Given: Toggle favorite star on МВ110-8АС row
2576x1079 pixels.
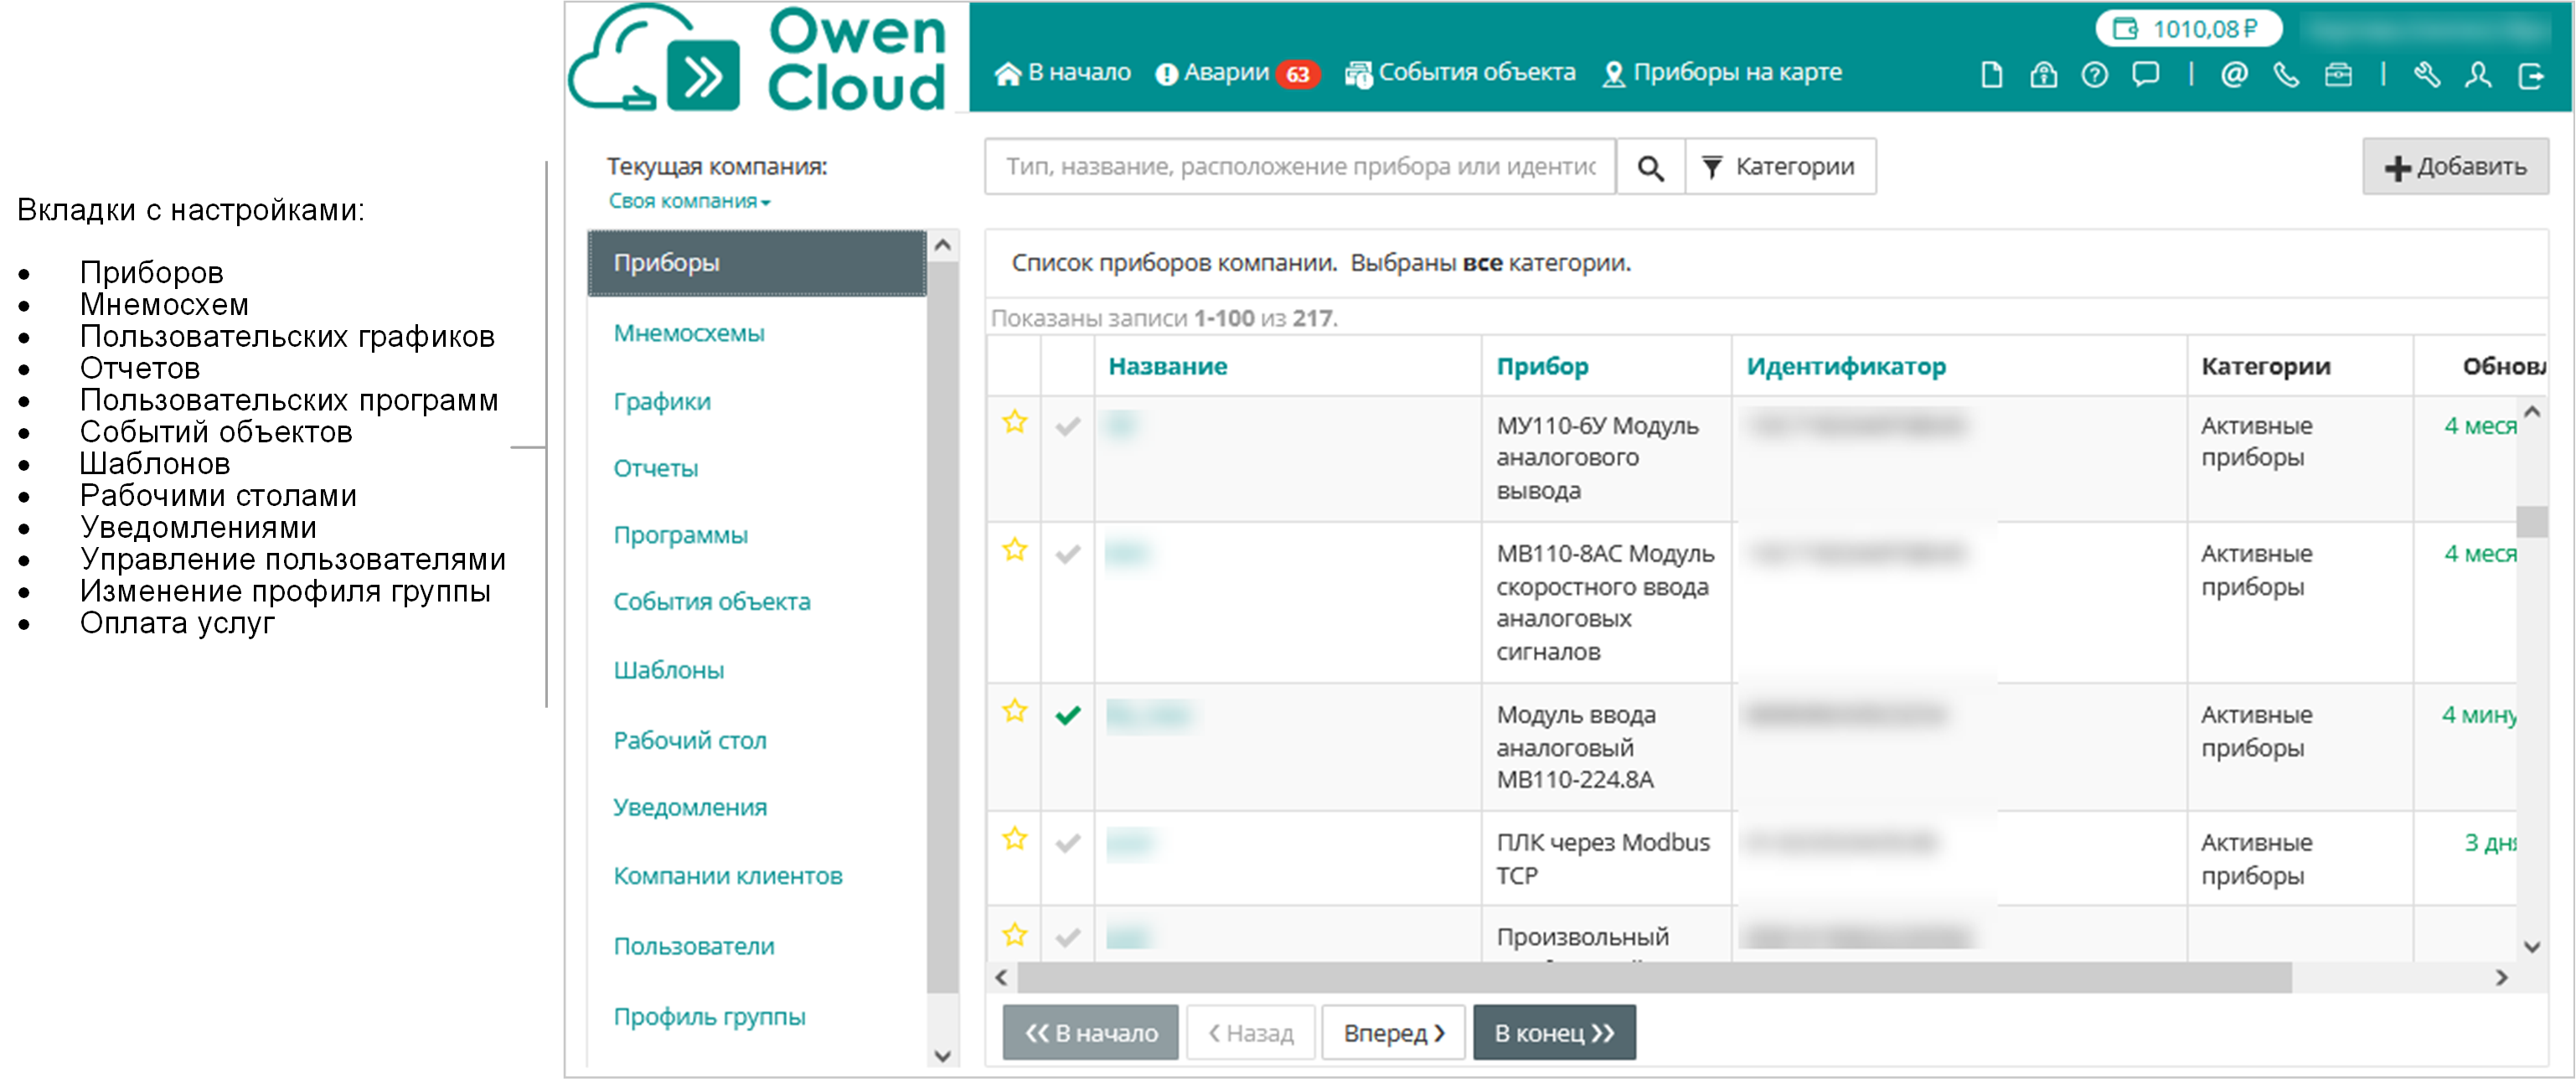Looking at the screenshot, I should (1014, 550).
